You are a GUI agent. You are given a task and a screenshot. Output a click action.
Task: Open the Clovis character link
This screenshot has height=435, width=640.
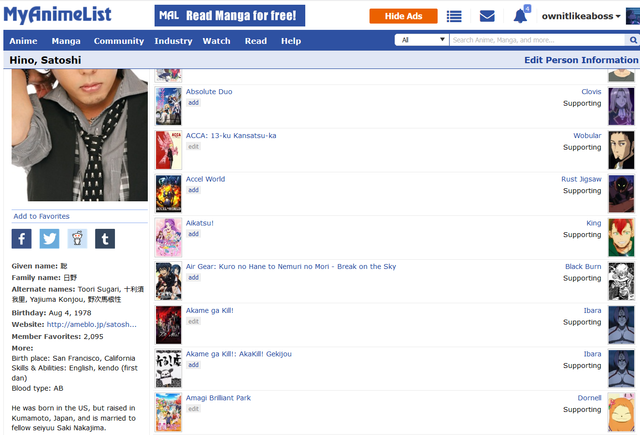(591, 92)
